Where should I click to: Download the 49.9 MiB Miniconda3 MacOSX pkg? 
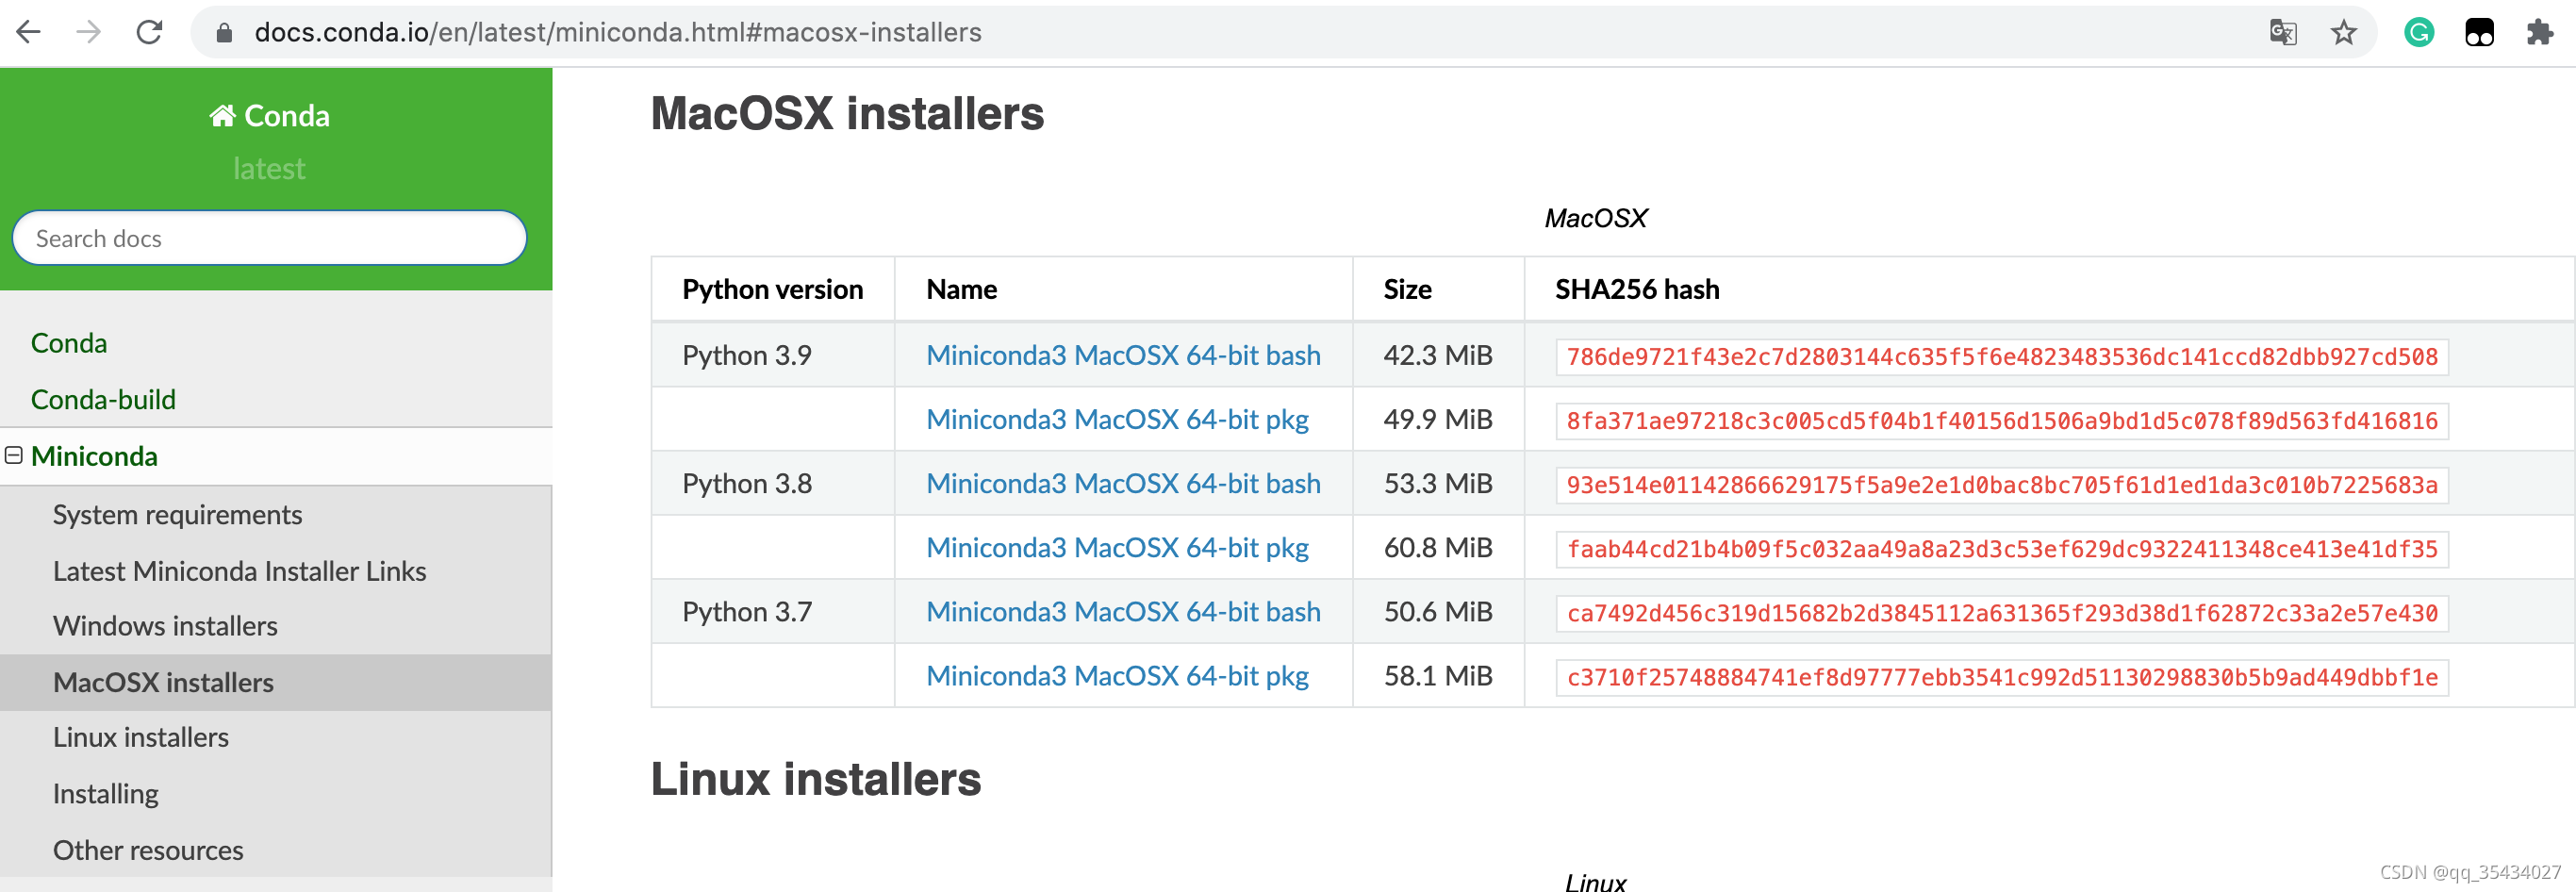(1117, 420)
